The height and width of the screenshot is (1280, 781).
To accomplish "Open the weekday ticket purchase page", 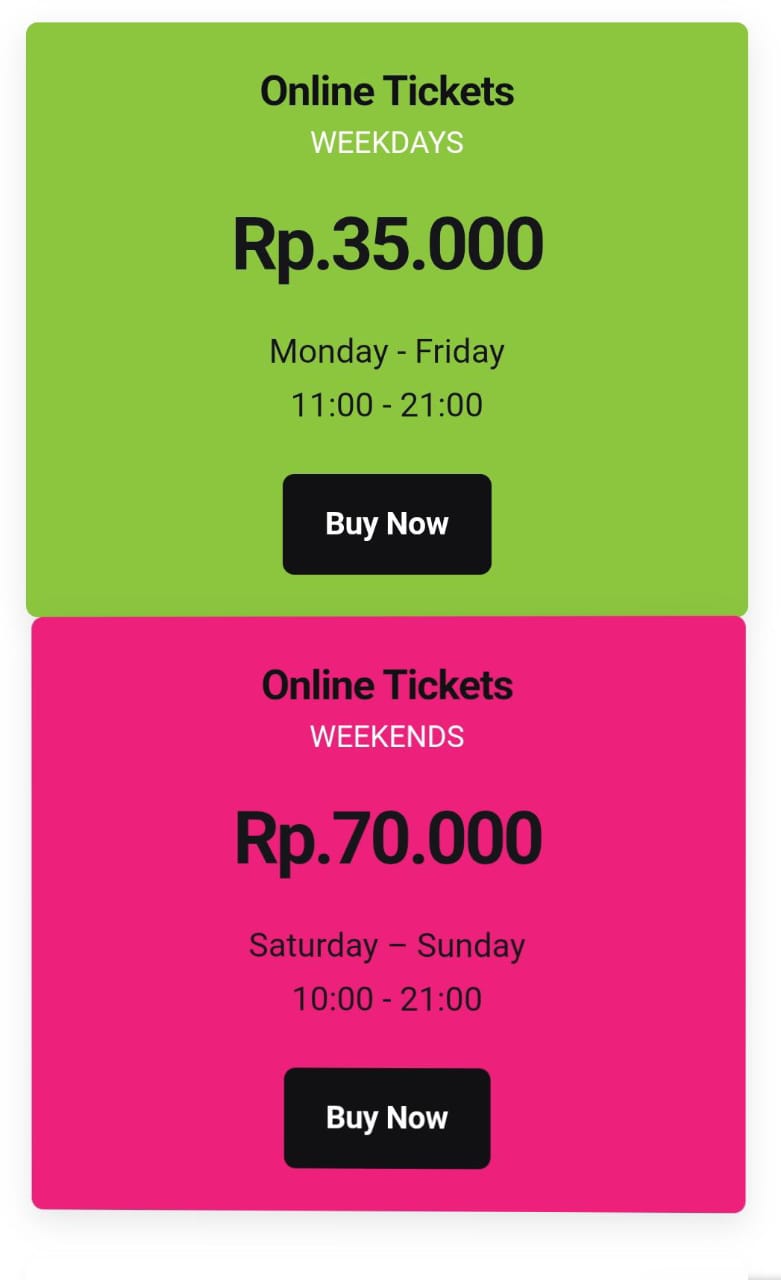I will [x=387, y=523].
